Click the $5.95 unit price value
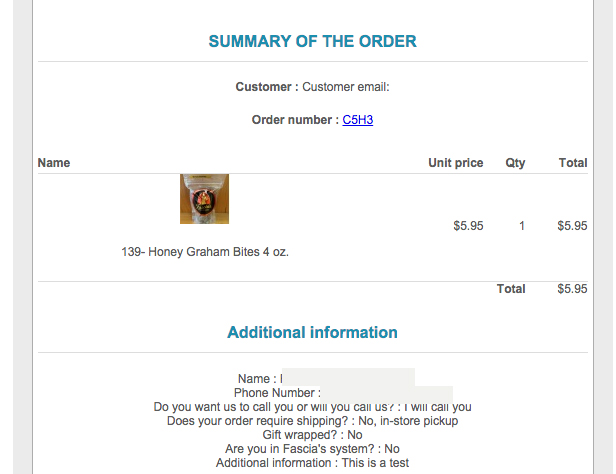The width and height of the screenshot is (616, 474). (x=468, y=226)
